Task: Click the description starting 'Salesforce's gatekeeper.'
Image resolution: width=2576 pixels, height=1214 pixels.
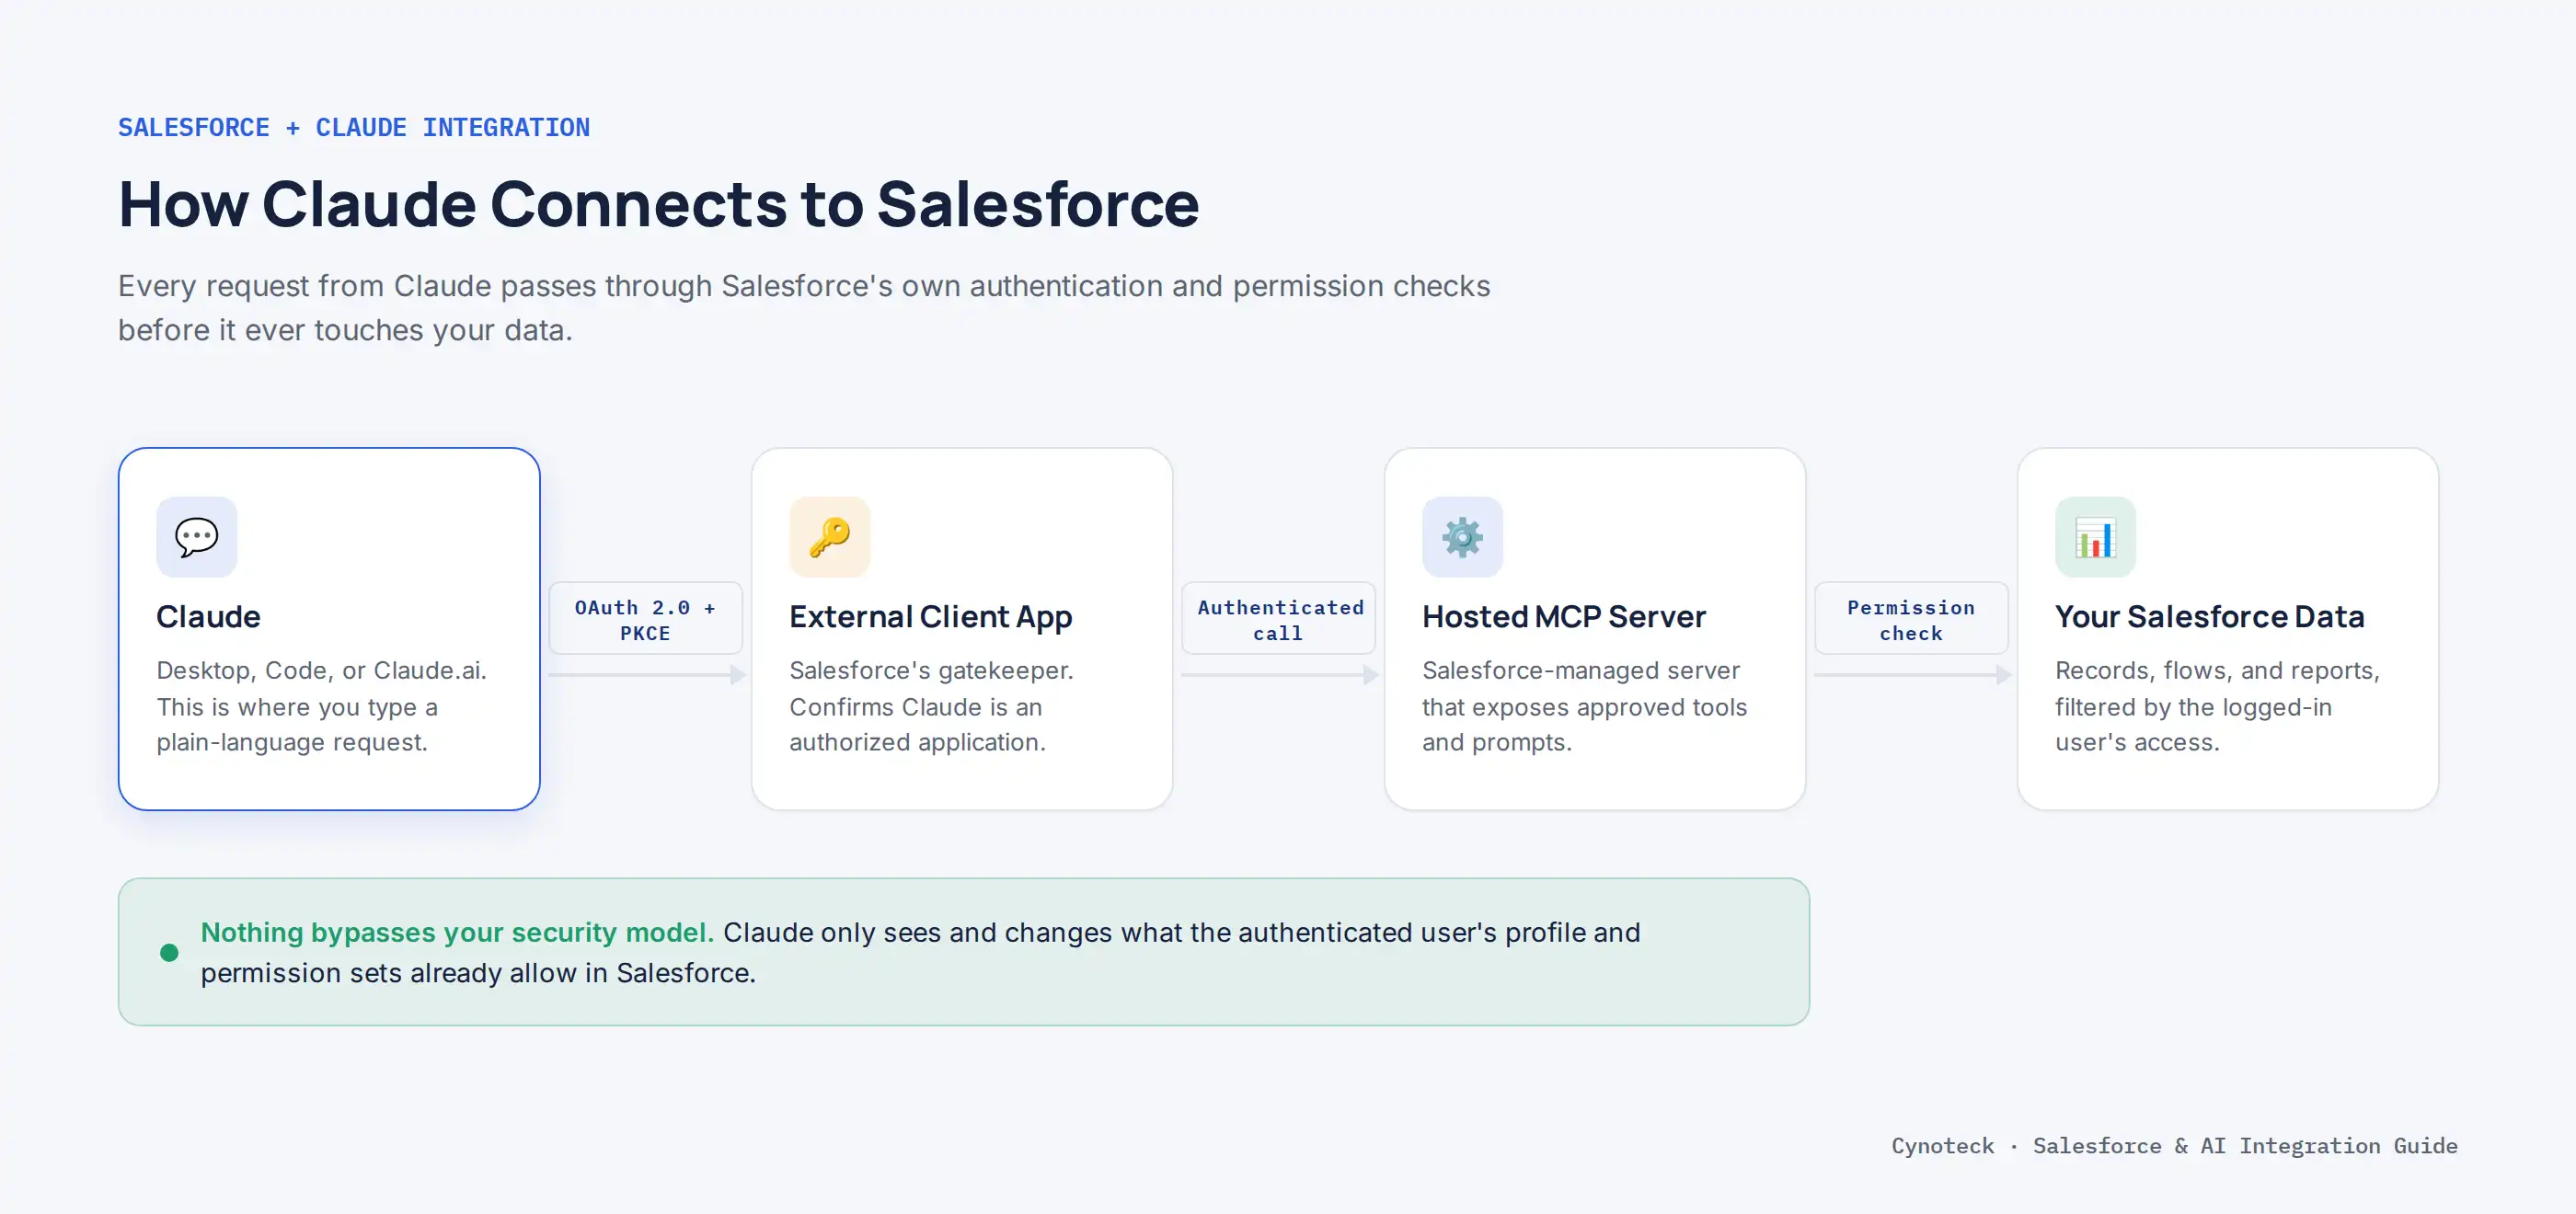Action: 931,706
